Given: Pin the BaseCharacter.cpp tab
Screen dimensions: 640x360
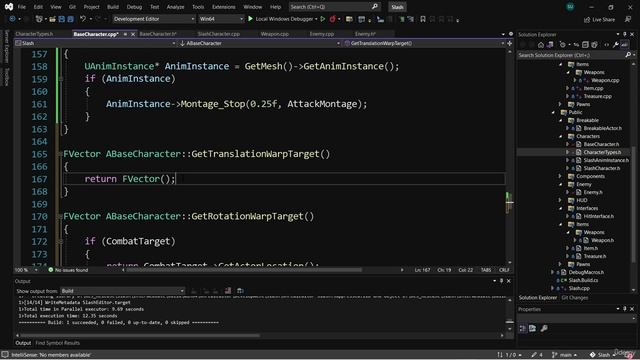Looking at the screenshot, I should (125, 34).
